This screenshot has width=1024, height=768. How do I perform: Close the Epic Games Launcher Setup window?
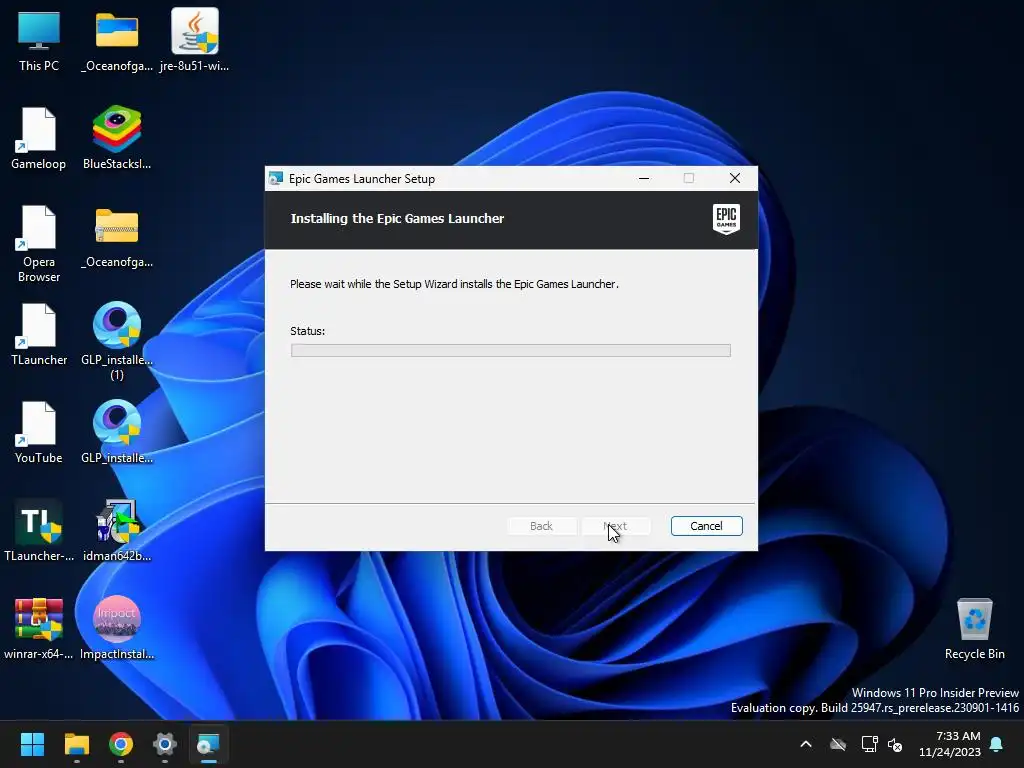[735, 178]
